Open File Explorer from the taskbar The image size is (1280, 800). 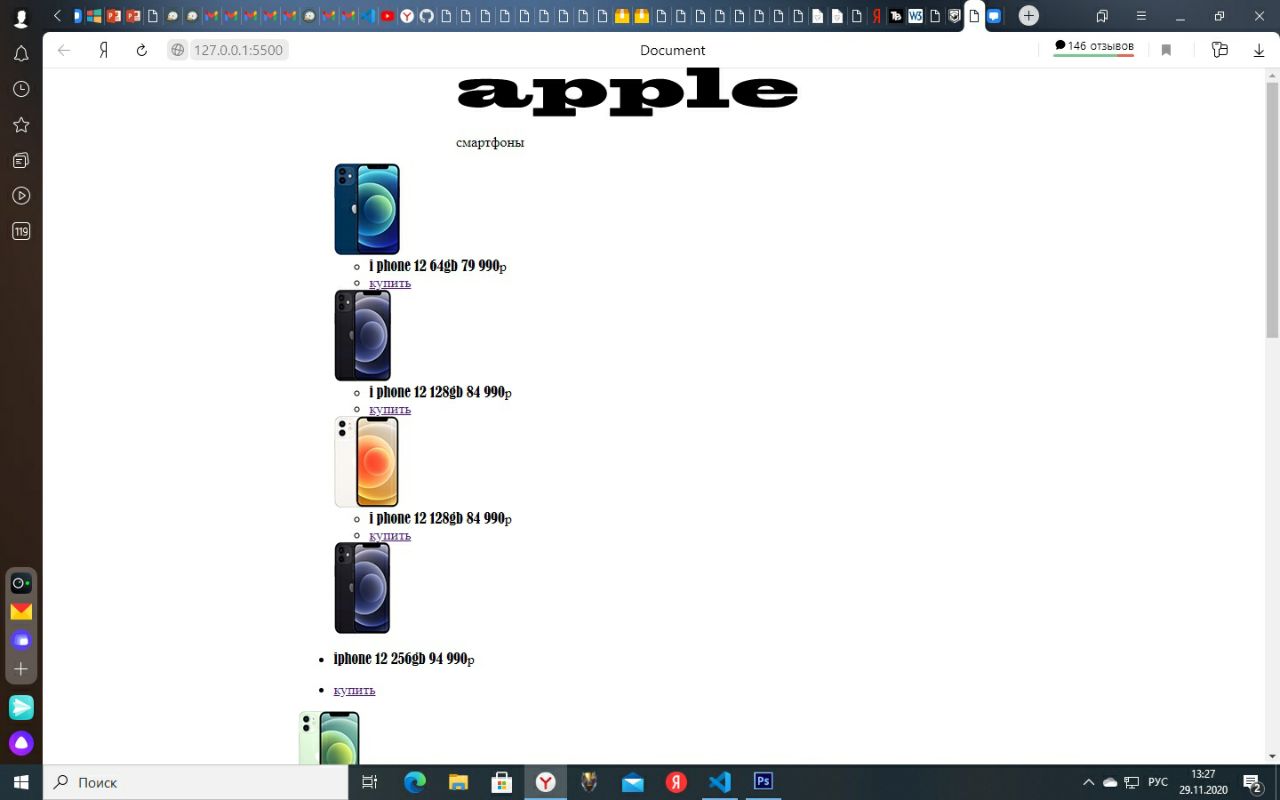(458, 782)
